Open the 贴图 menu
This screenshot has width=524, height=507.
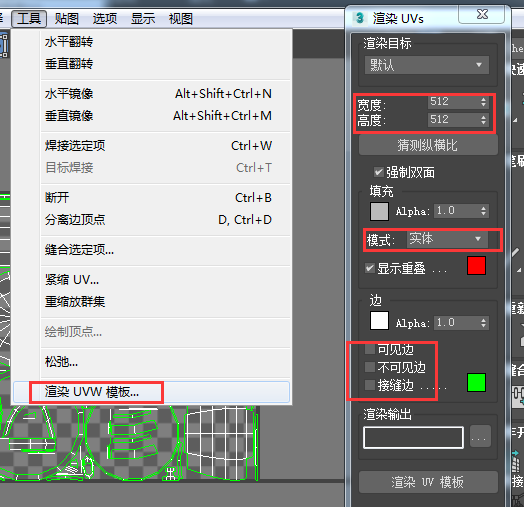67,18
